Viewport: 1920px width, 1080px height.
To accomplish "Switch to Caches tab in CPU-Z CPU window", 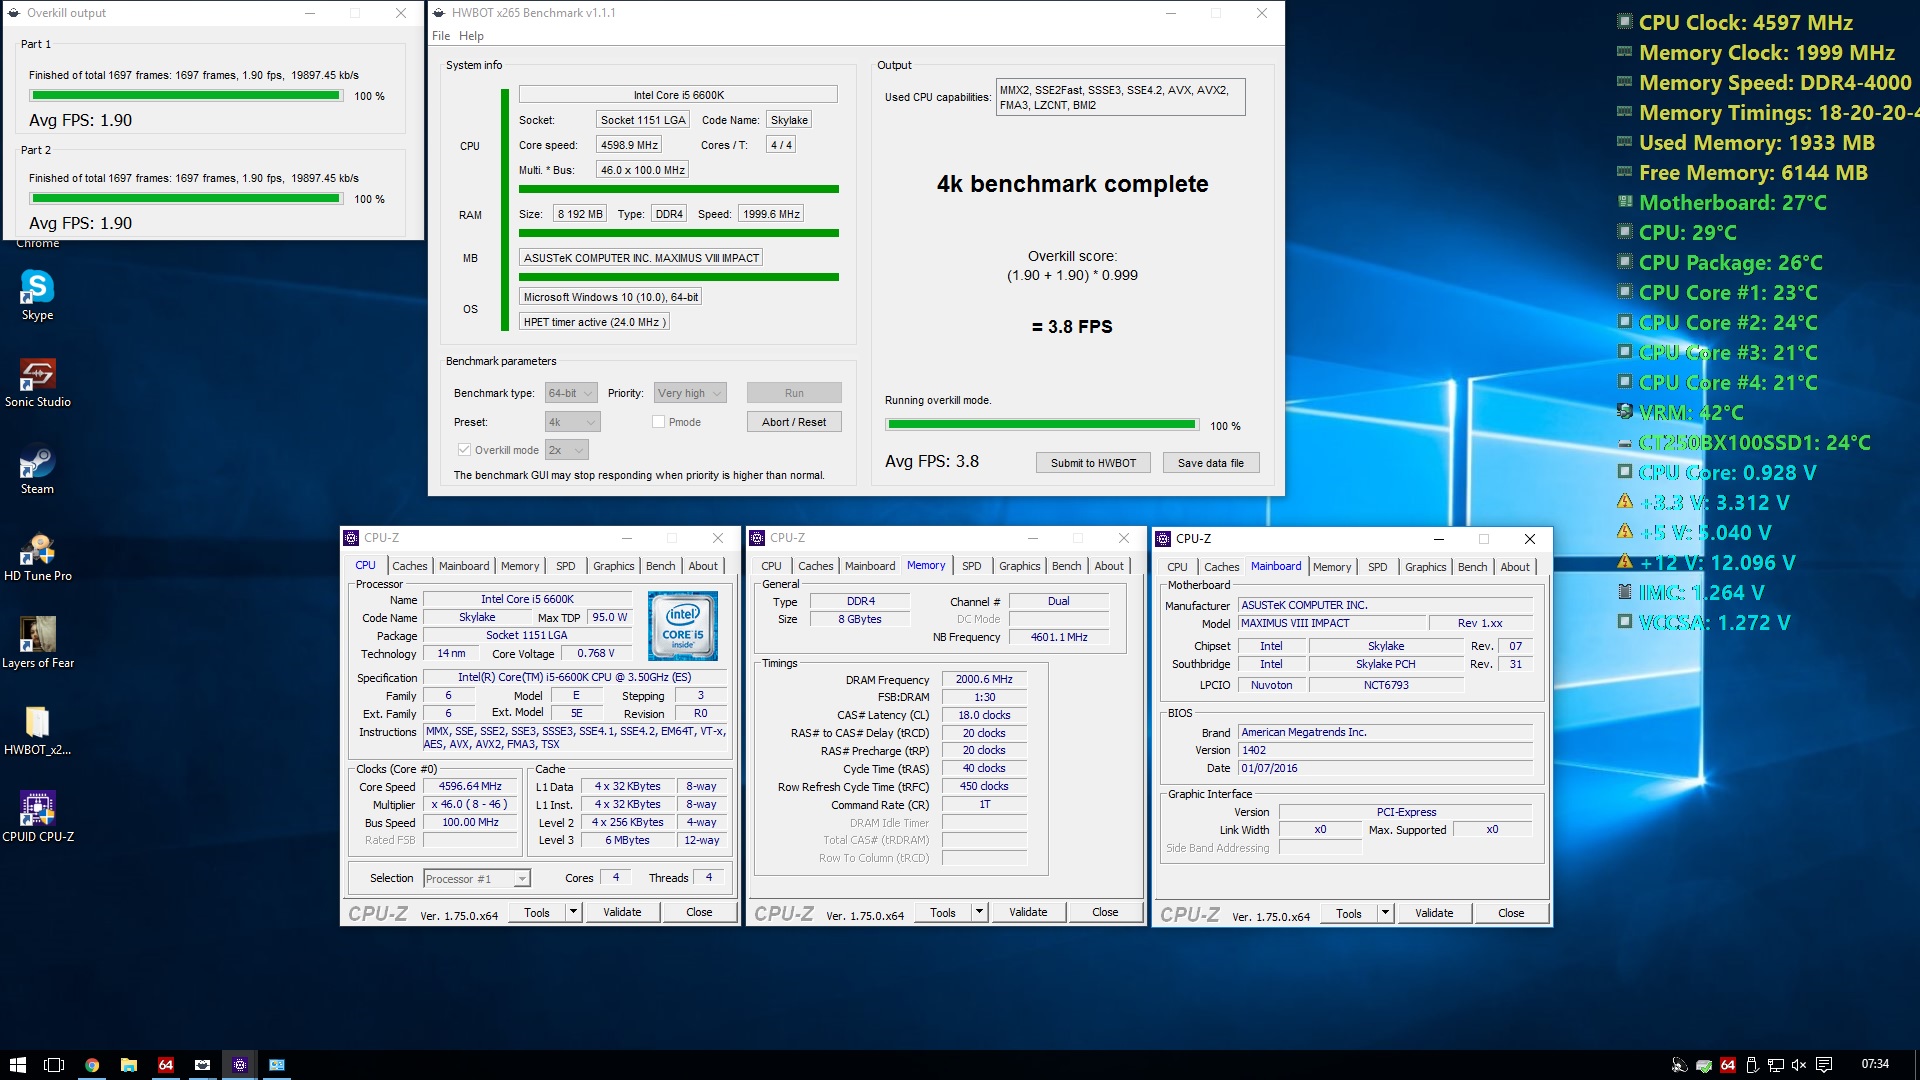I will [x=409, y=566].
